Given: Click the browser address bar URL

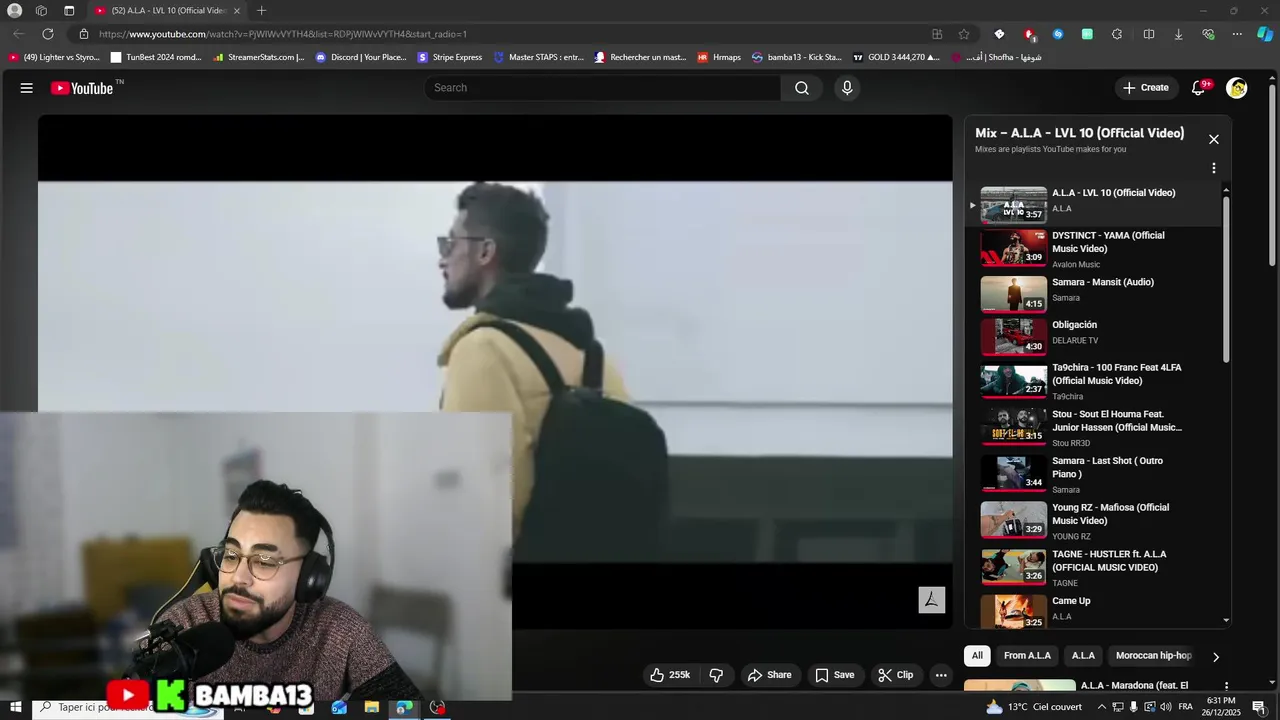Looking at the screenshot, I should [283, 34].
